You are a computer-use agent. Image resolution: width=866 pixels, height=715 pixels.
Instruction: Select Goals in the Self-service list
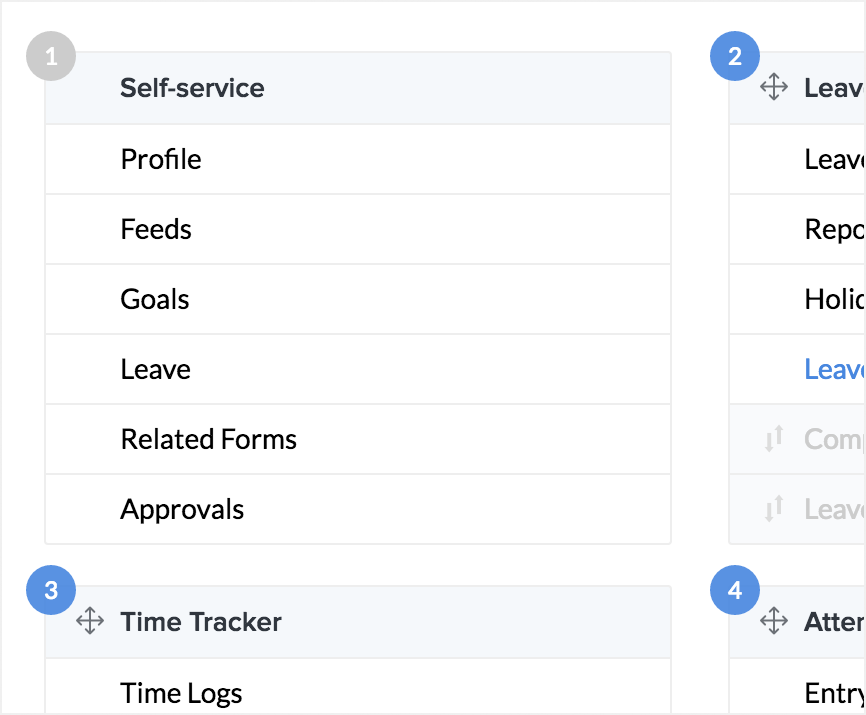155,300
